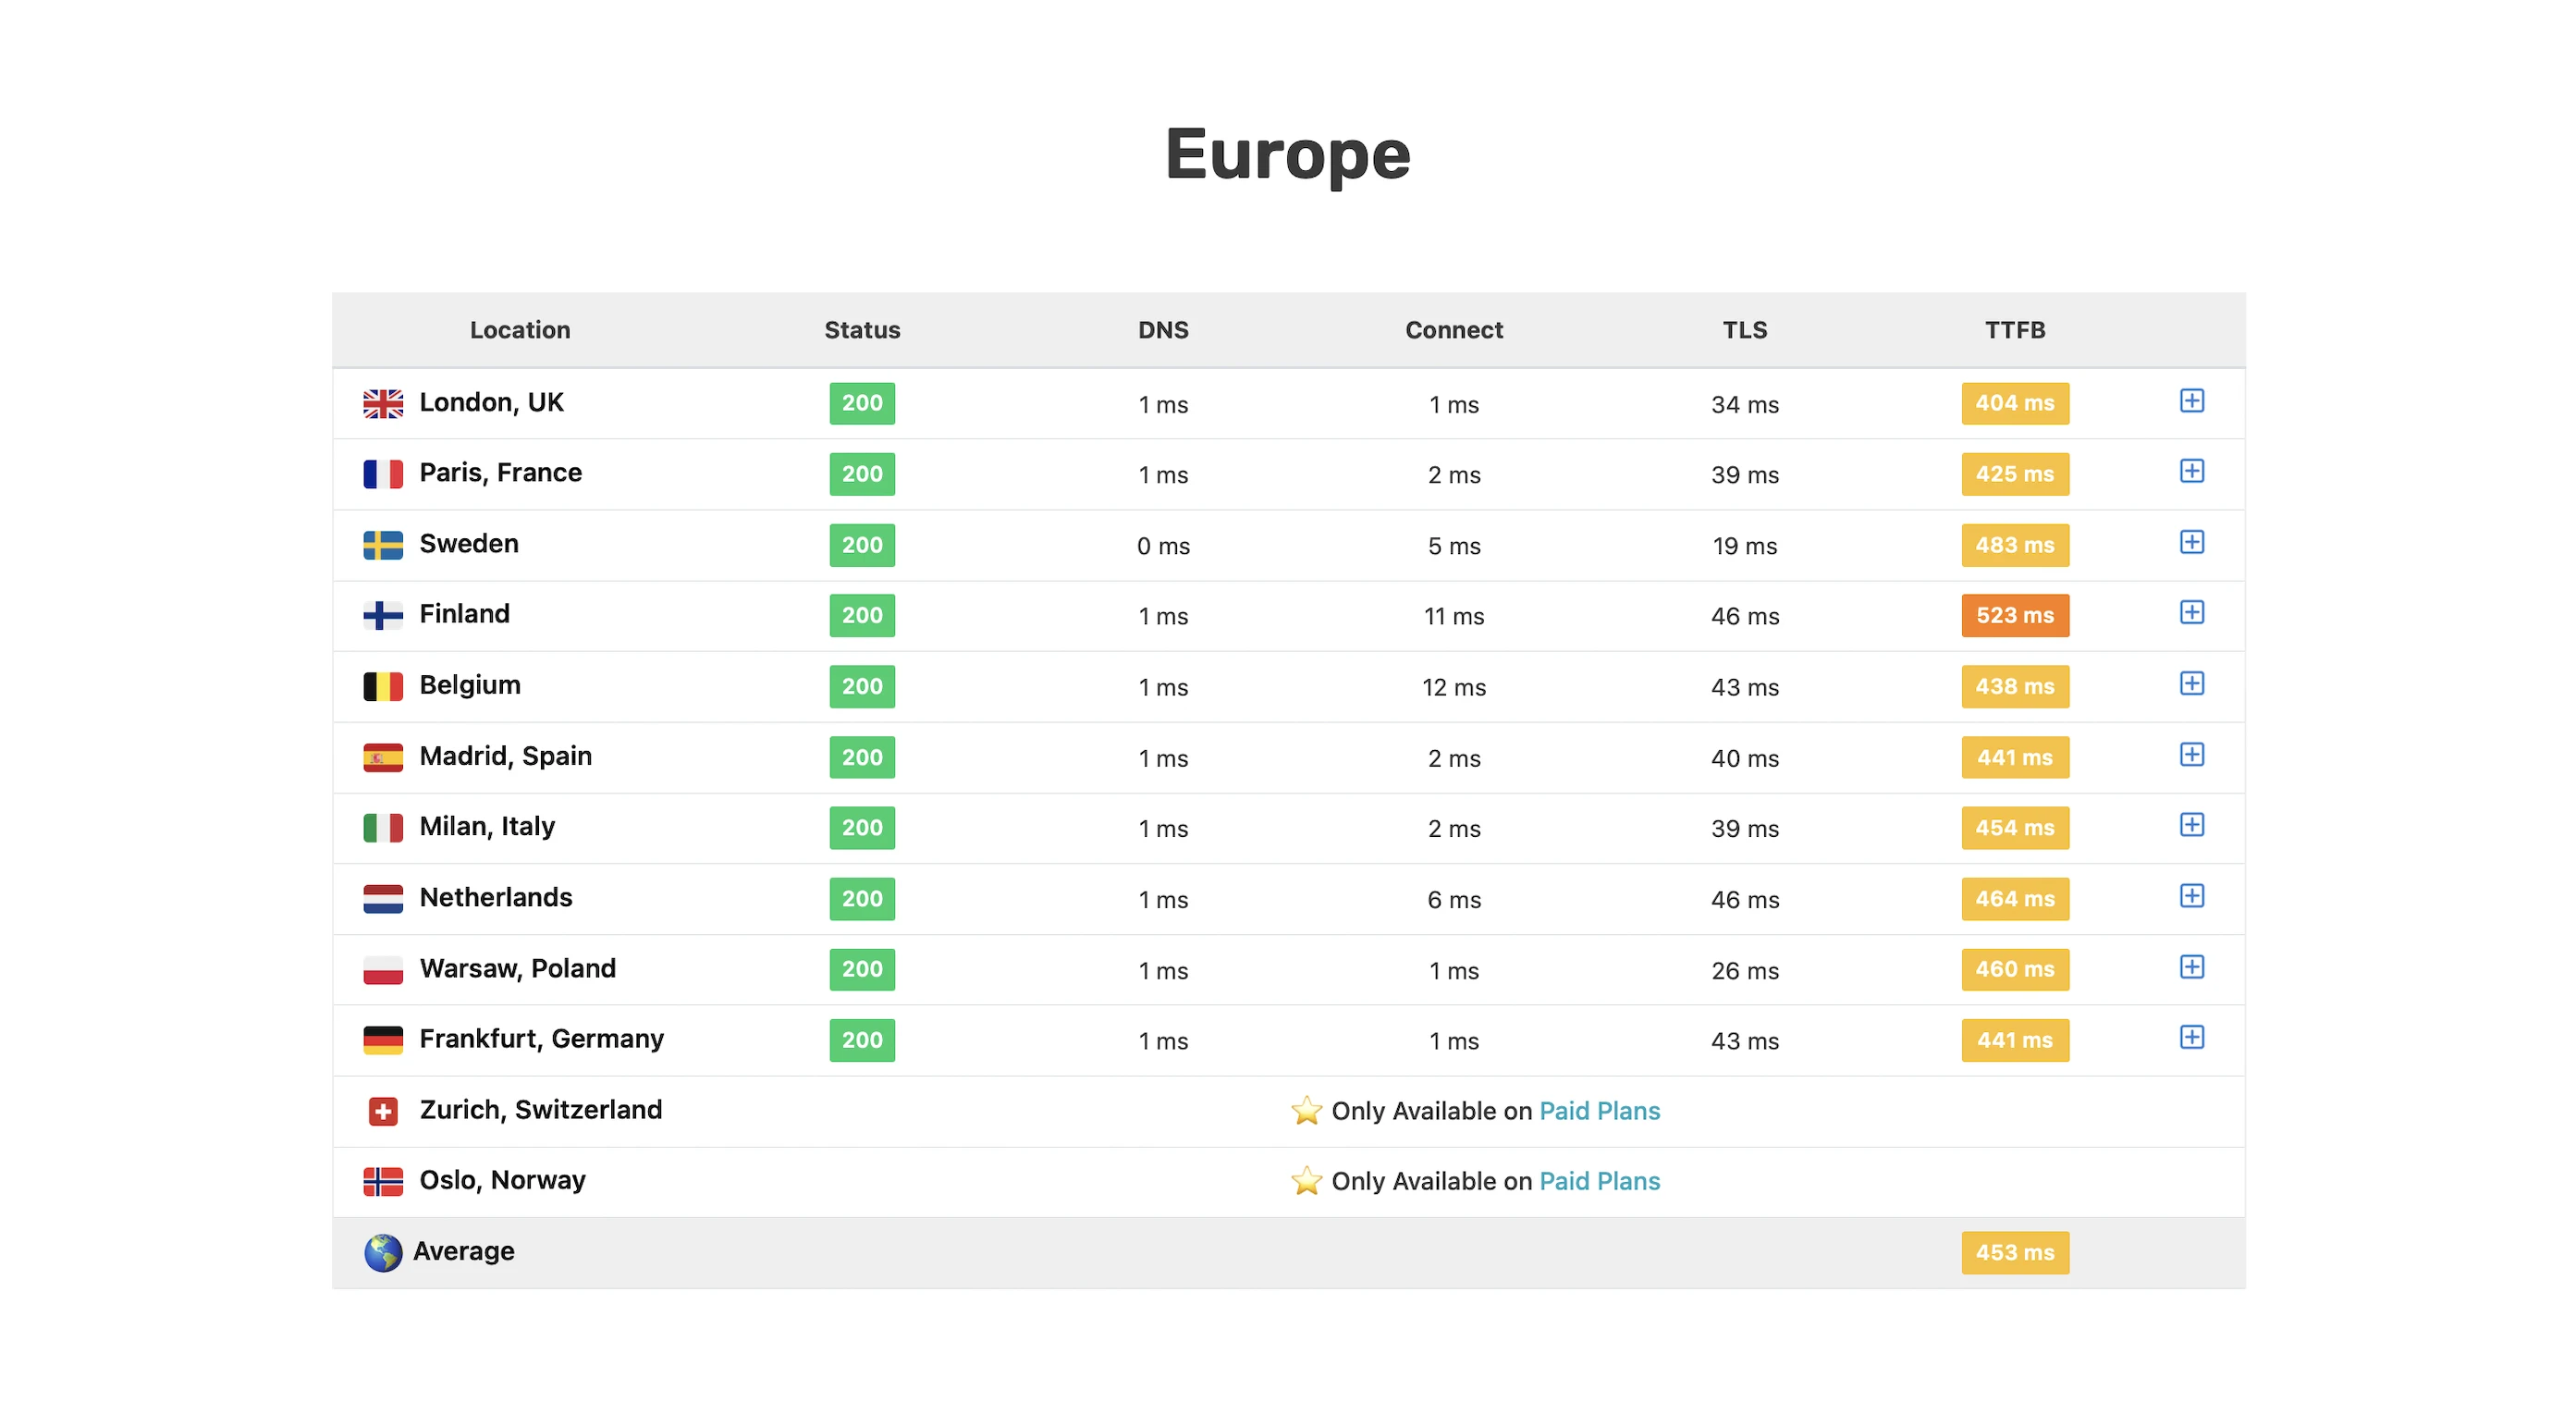The width and height of the screenshot is (2576, 1415).
Task: Click plus icon next to Belgium
Action: [2191, 683]
